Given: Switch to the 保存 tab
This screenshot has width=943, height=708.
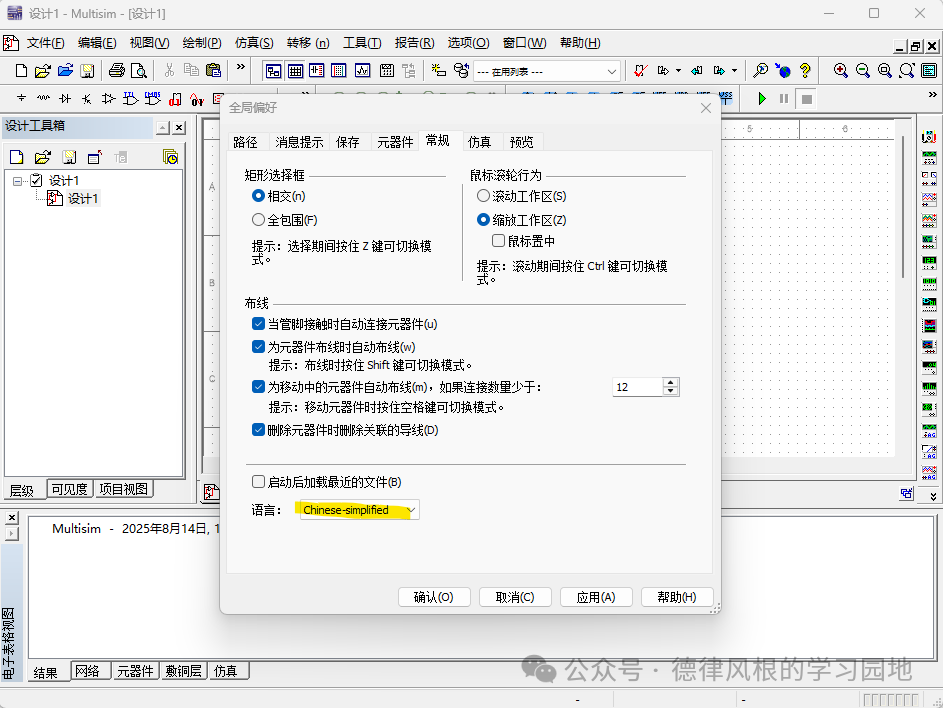Looking at the screenshot, I should (348, 143).
